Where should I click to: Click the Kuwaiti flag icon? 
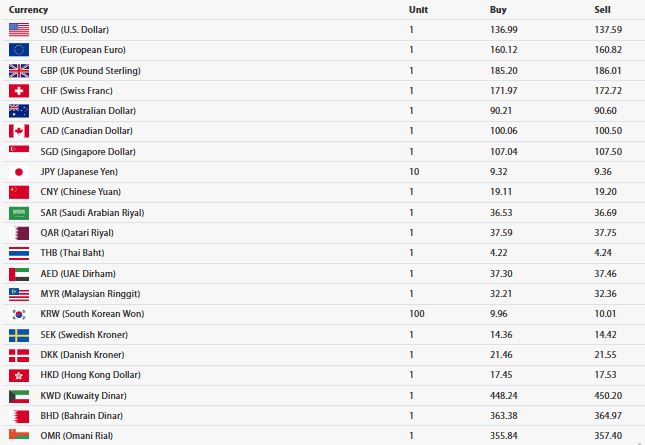(x=19, y=395)
